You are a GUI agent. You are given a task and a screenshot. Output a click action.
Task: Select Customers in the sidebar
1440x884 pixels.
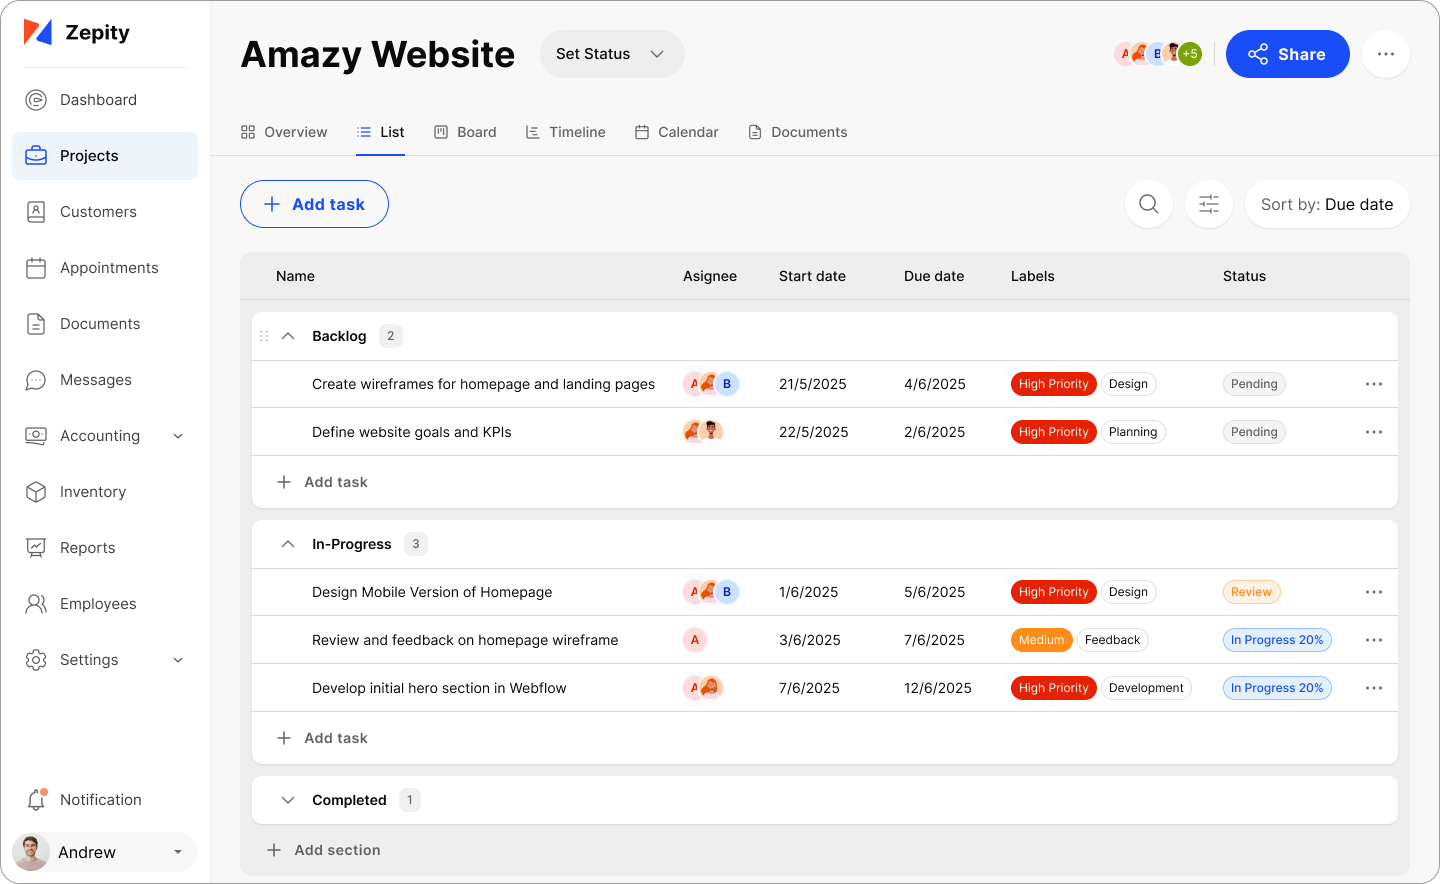click(x=97, y=211)
